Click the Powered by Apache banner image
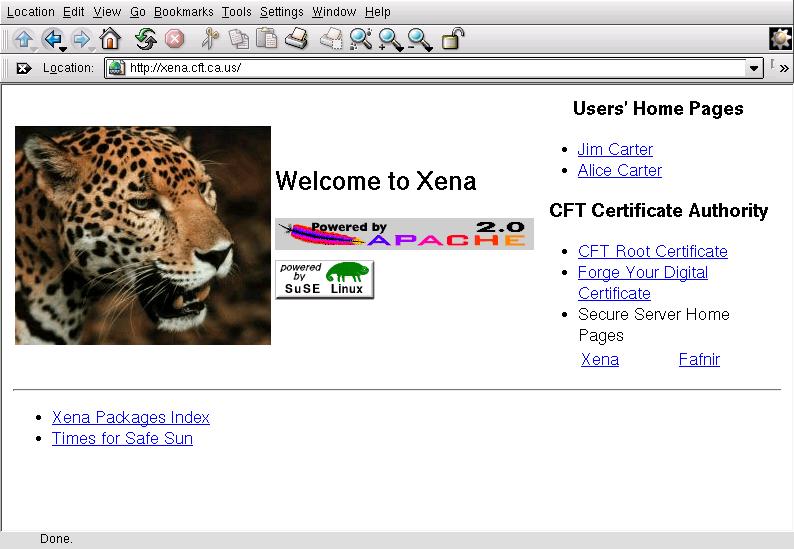The height and width of the screenshot is (549, 794). 404,233
